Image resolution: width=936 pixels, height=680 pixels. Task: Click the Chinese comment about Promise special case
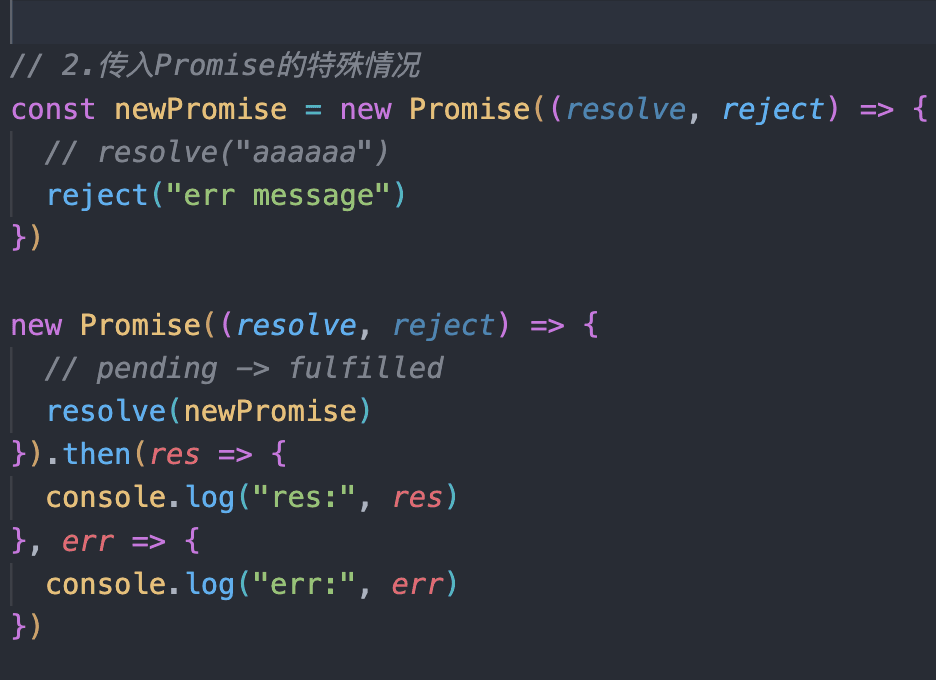[215, 65]
